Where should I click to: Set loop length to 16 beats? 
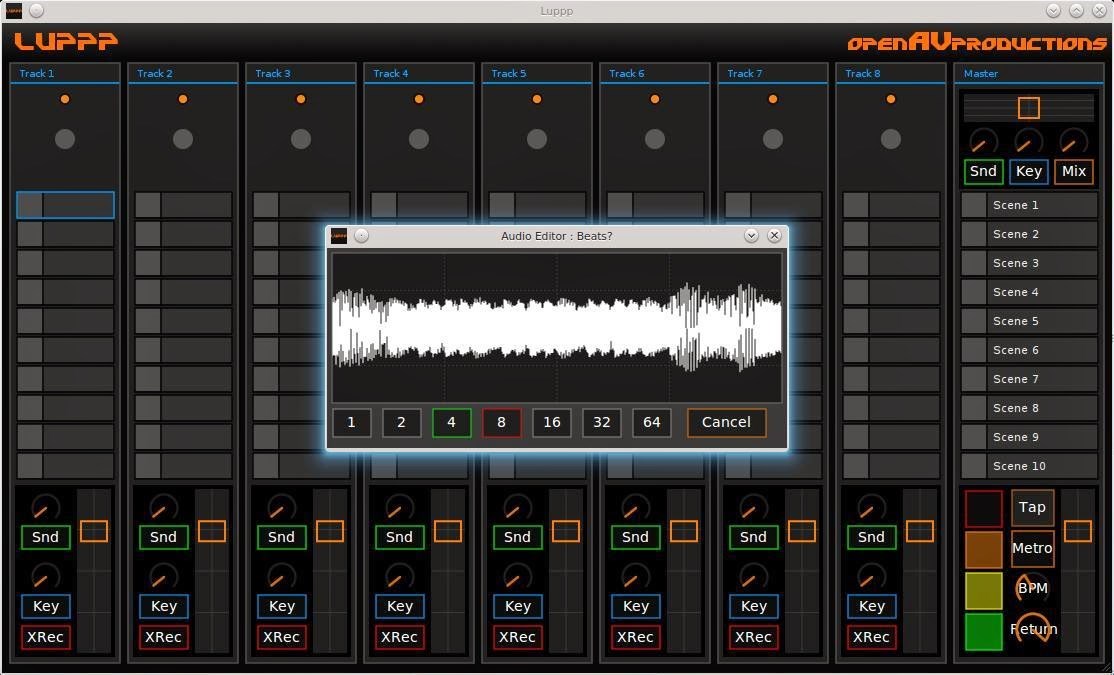click(x=551, y=422)
